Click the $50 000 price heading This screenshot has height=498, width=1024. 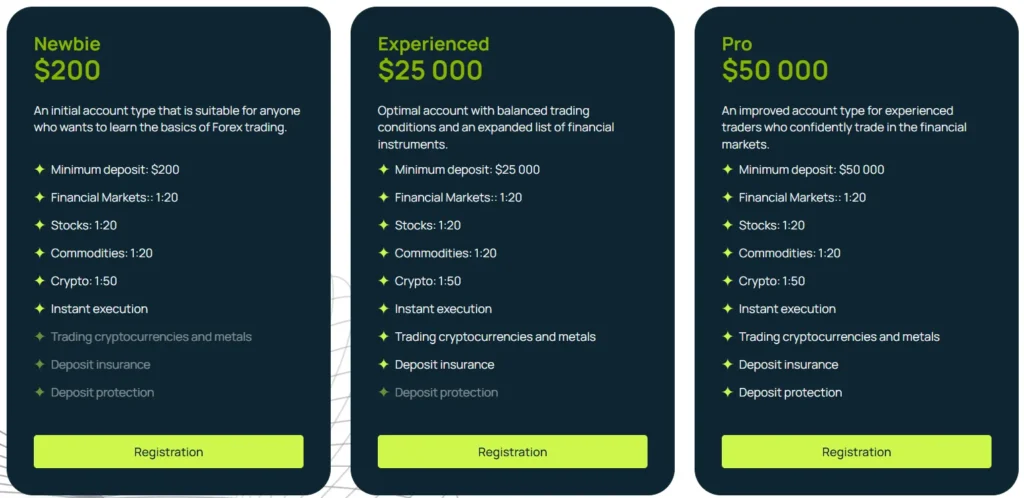tap(775, 71)
